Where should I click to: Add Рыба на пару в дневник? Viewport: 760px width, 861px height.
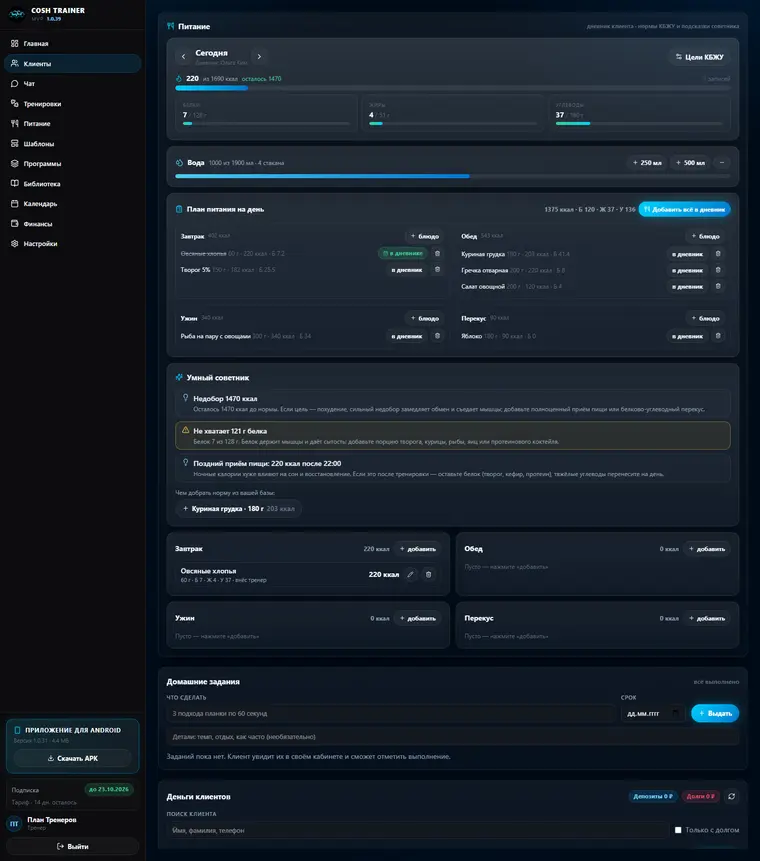click(x=406, y=336)
